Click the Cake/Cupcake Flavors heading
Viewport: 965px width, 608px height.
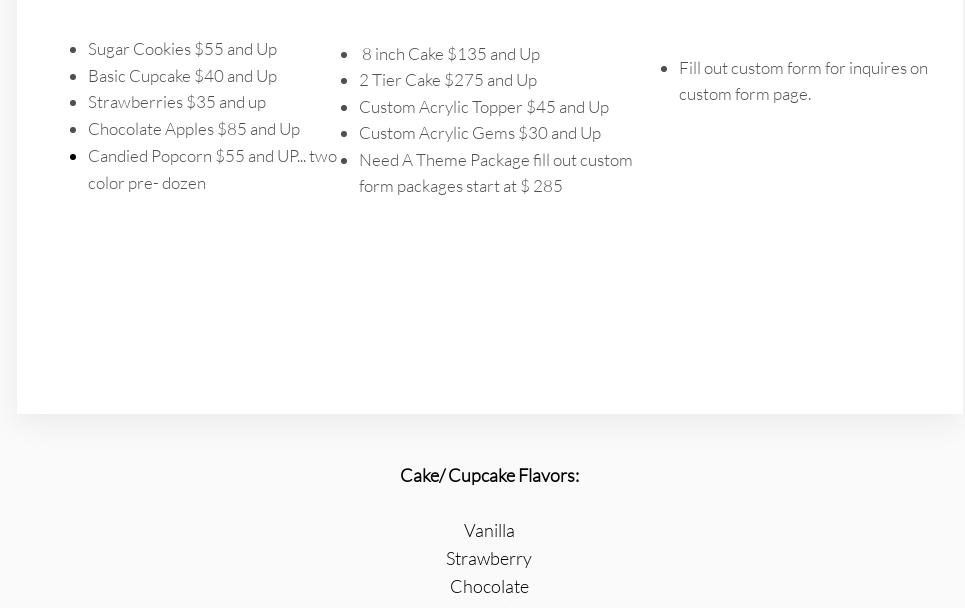pyautogui.click(x=490, y=475)
